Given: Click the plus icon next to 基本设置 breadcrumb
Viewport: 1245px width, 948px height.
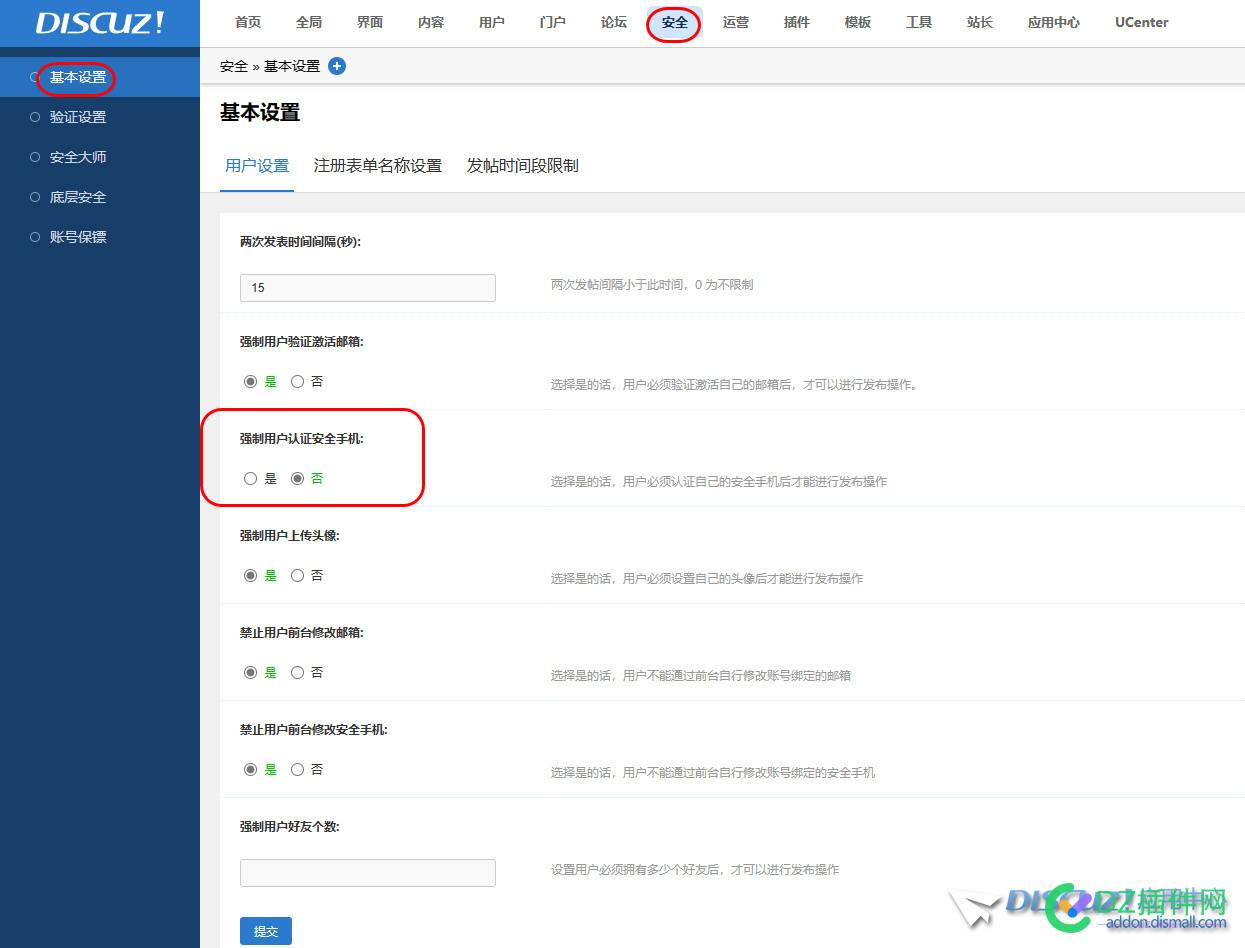Looking at the screenshot, I should pyautogui.click(x=336, y=66).
